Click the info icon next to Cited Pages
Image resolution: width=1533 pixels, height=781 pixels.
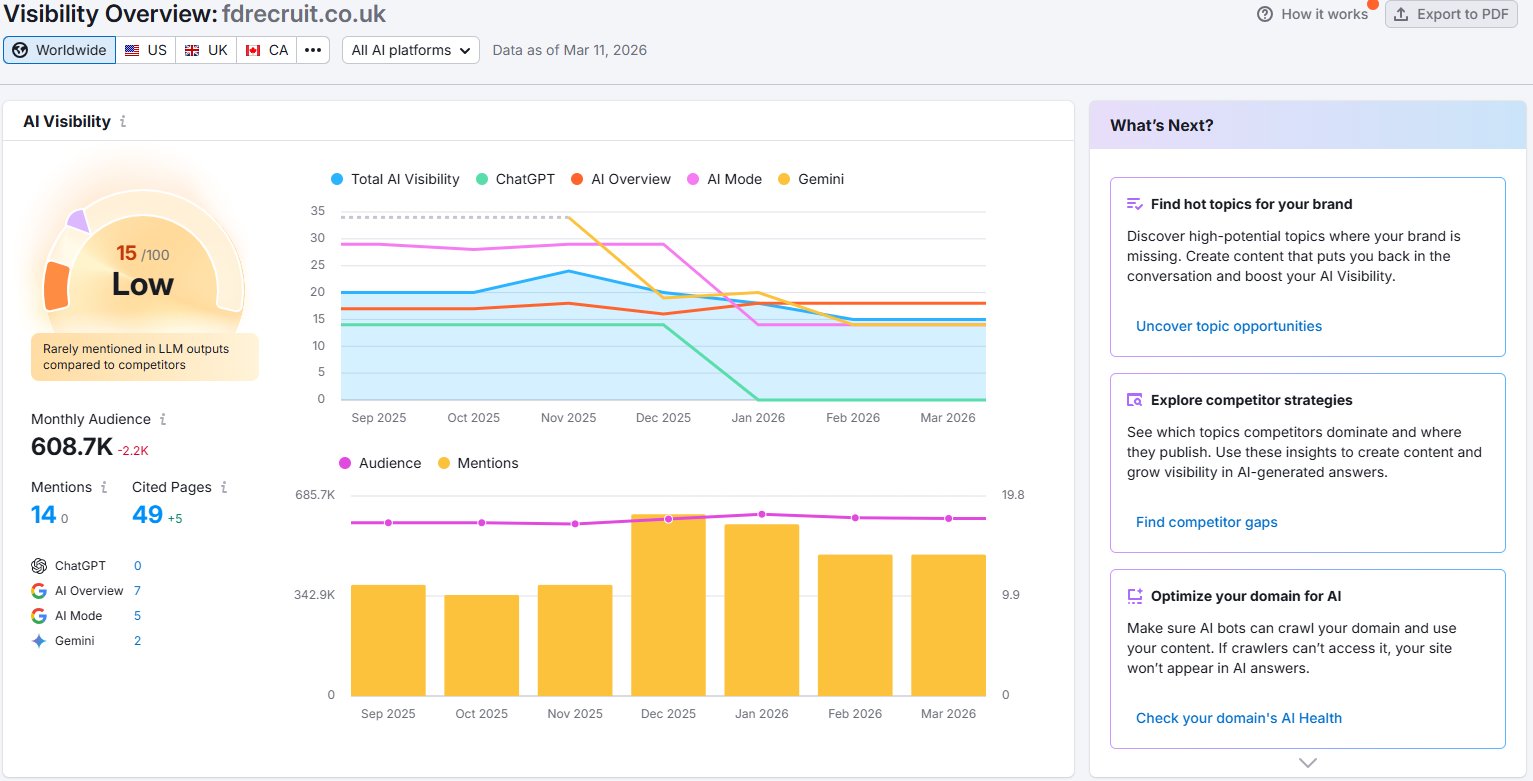point(224,488)
